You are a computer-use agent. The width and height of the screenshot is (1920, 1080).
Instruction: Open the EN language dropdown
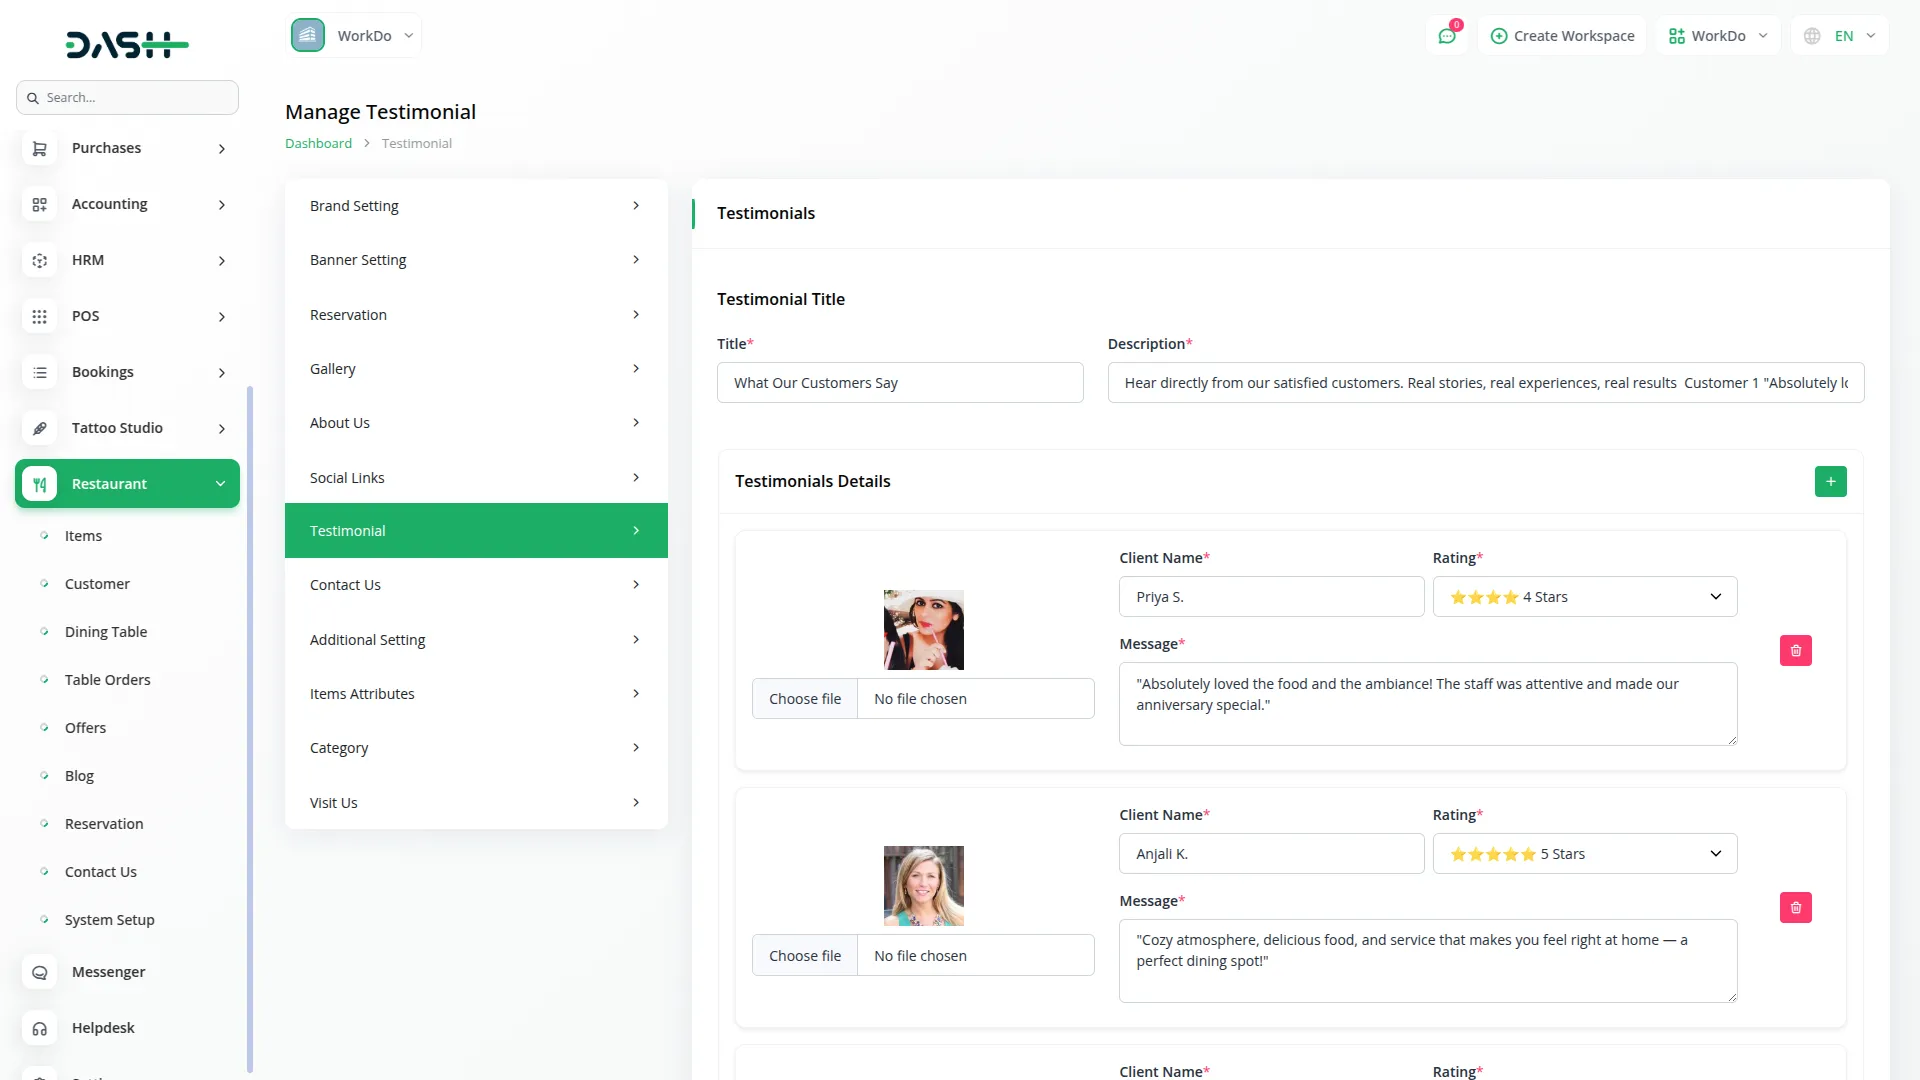click(x=1839, y=35)
